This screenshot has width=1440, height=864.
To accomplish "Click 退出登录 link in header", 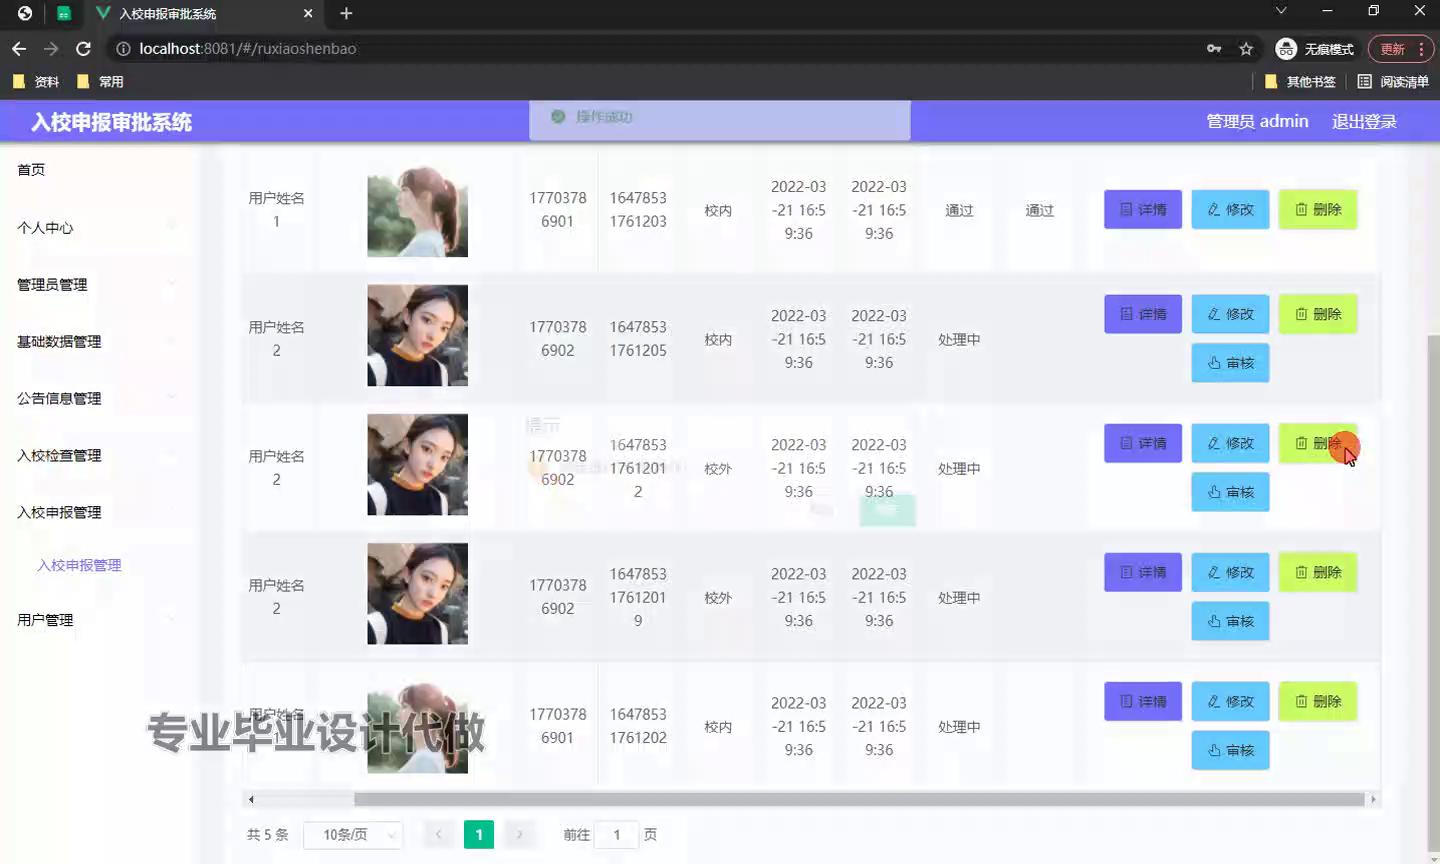I will (1364, 122).
